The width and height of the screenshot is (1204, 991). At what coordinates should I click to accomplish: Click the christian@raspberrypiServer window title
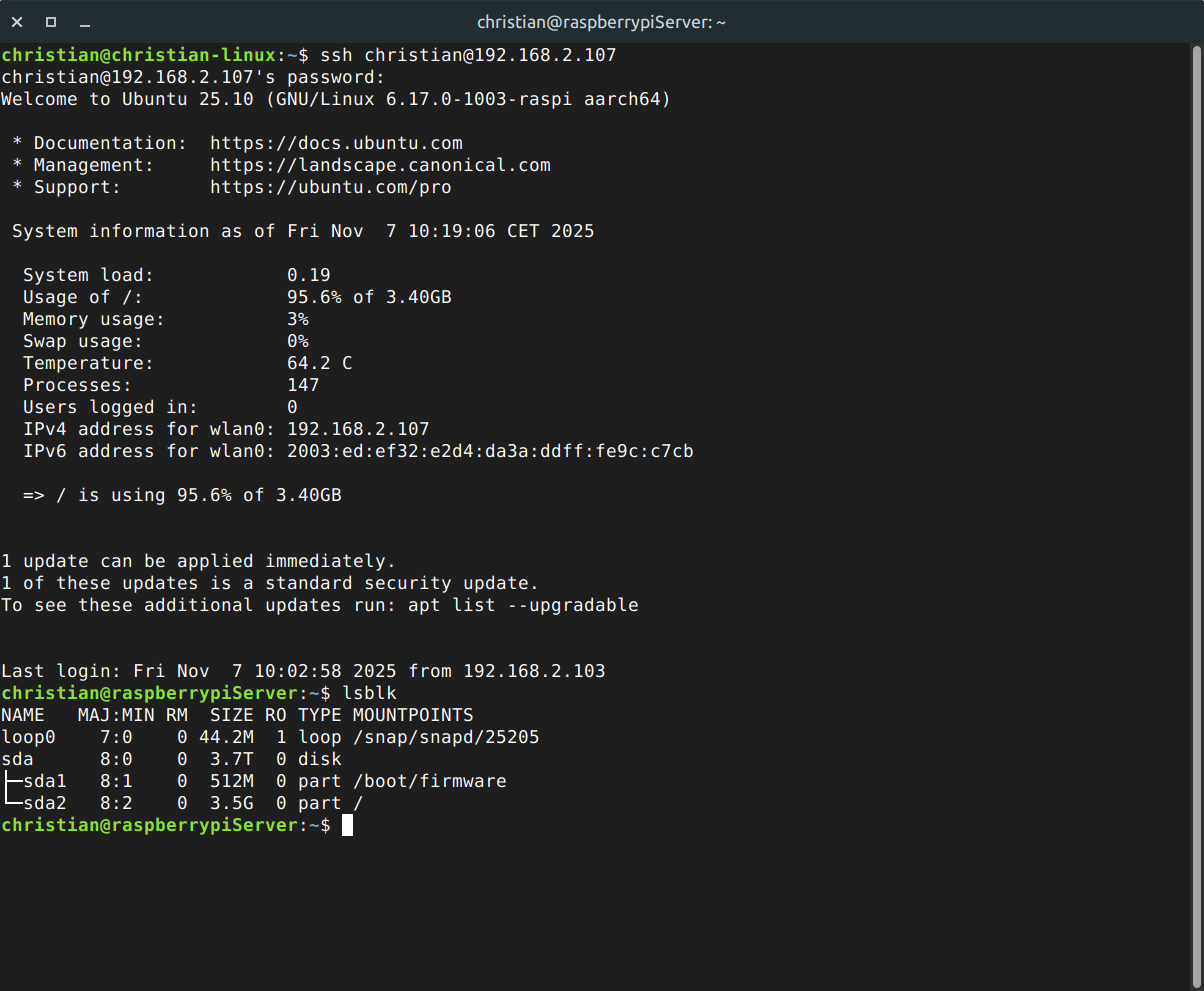point(601,21)
